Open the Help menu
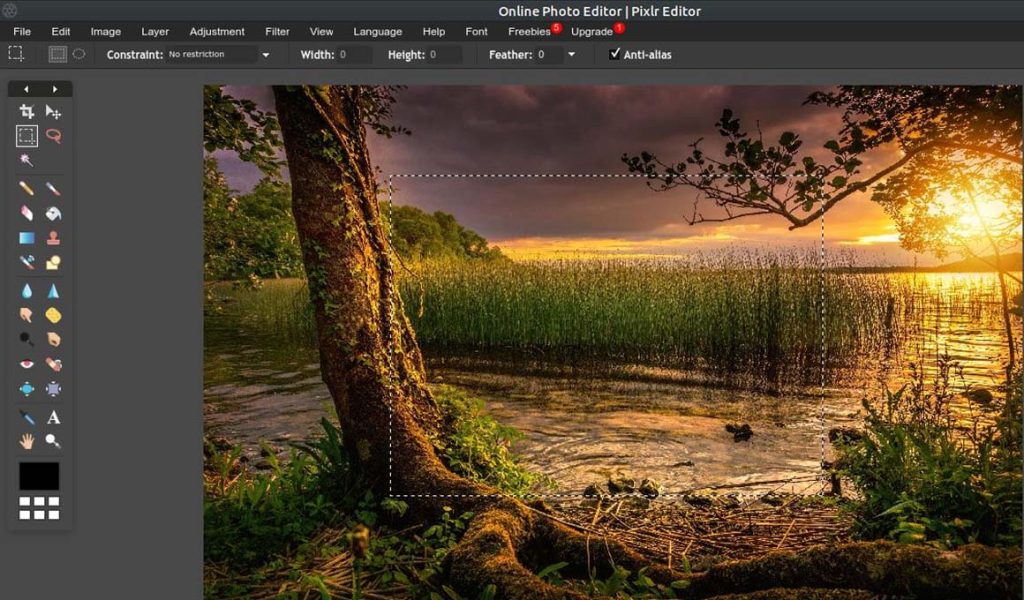The height and width of the screenshot is (600, 1024). point(434,31)
